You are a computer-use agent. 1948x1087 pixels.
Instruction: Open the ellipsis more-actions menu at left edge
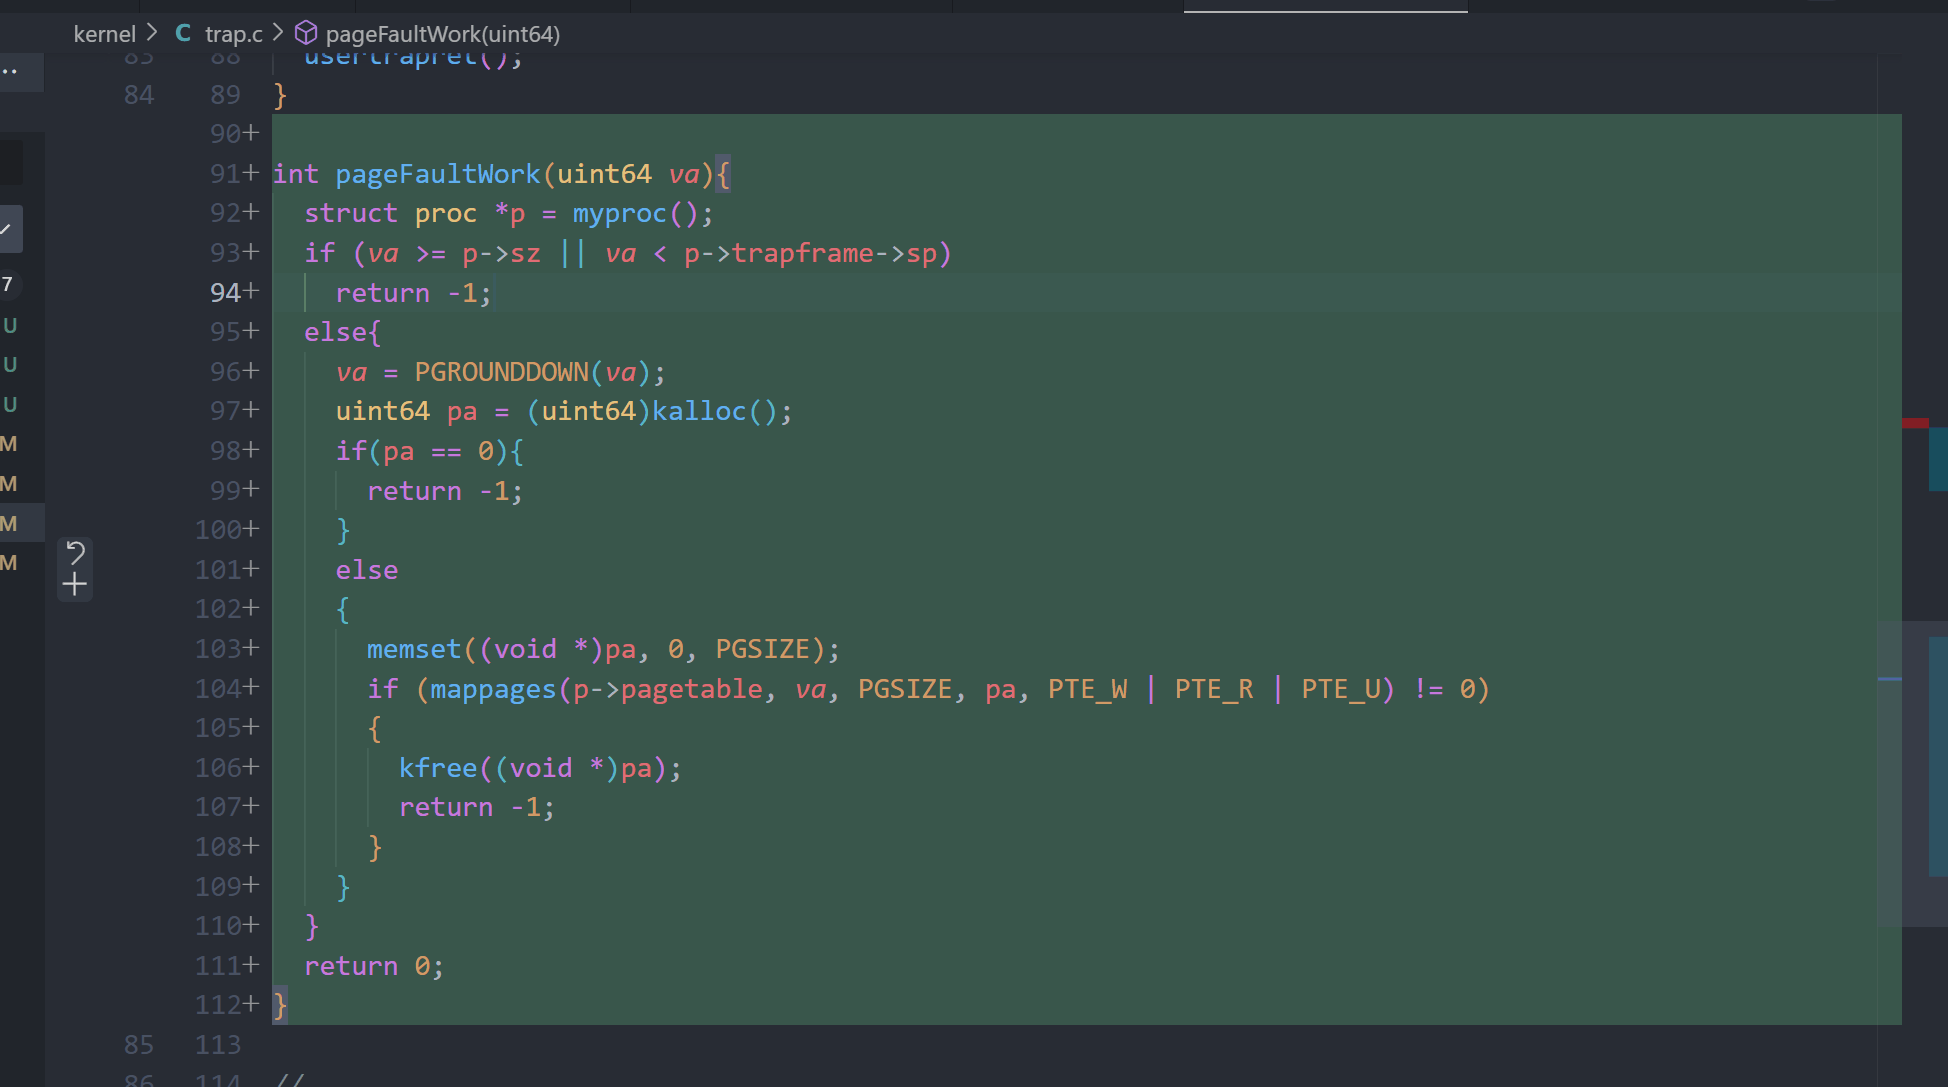tap(10, 71)
